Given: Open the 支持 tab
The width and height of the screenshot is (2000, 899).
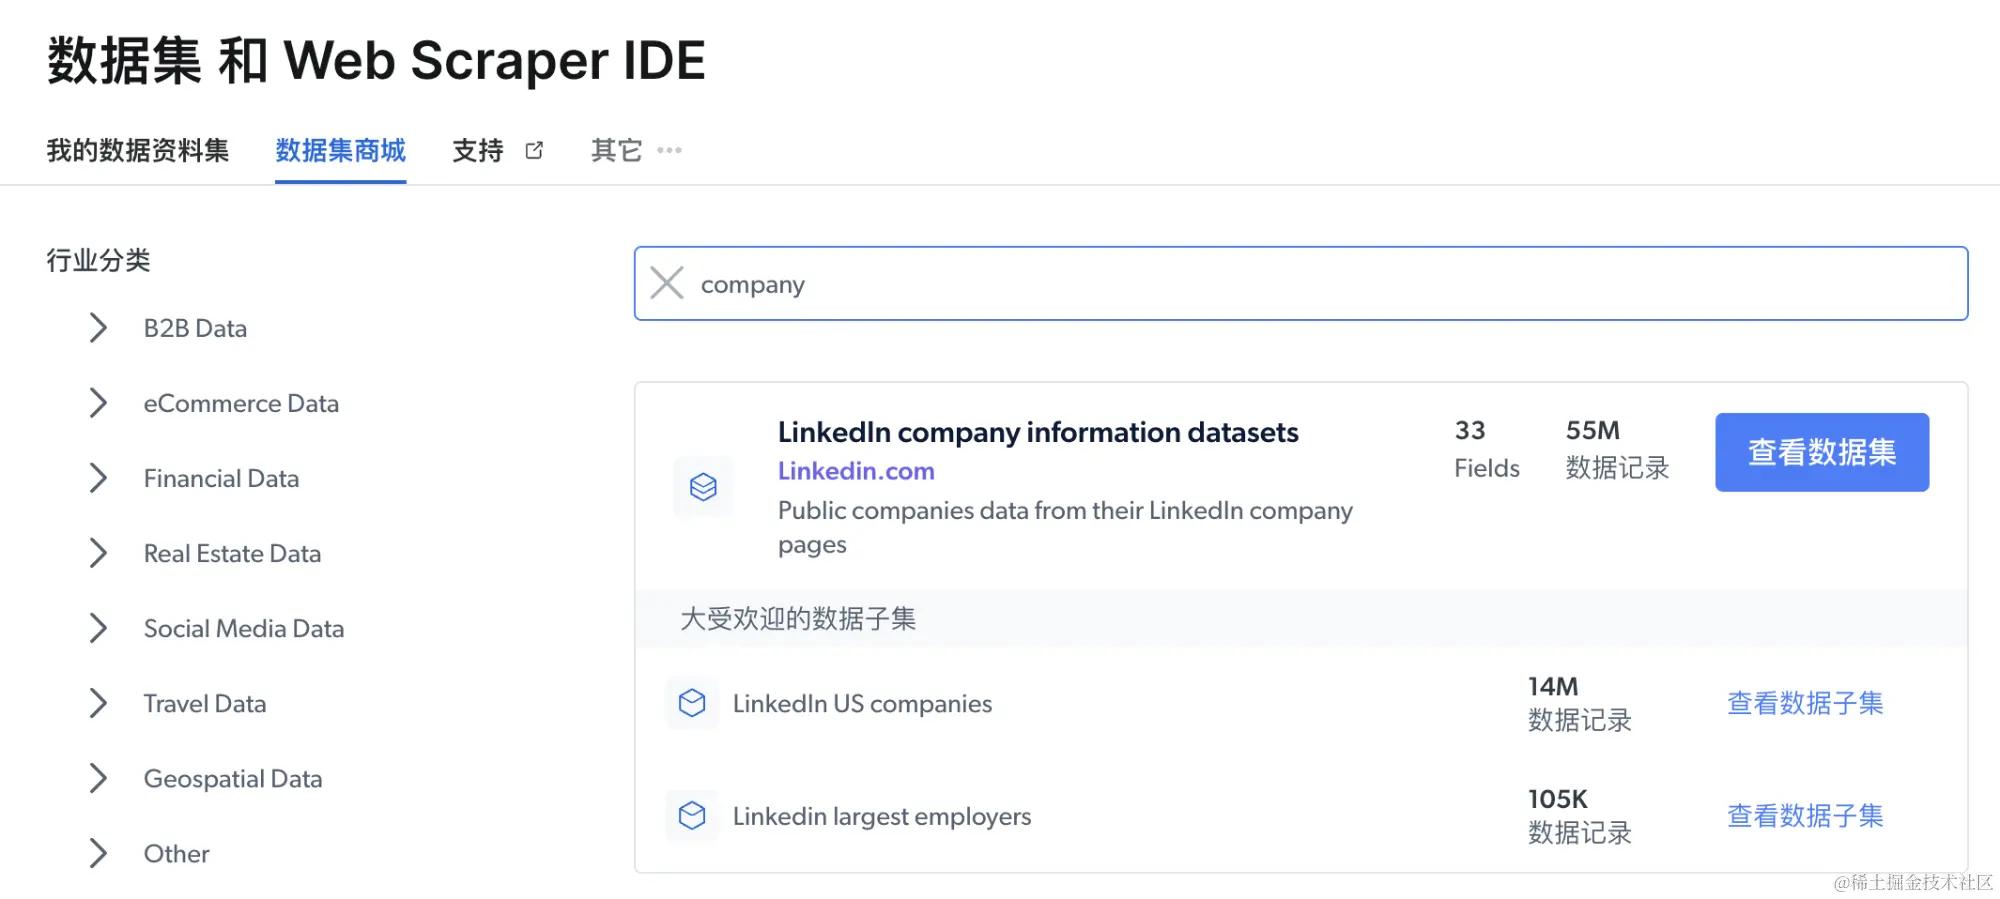Looking at the screenshot, I should 478,150.
